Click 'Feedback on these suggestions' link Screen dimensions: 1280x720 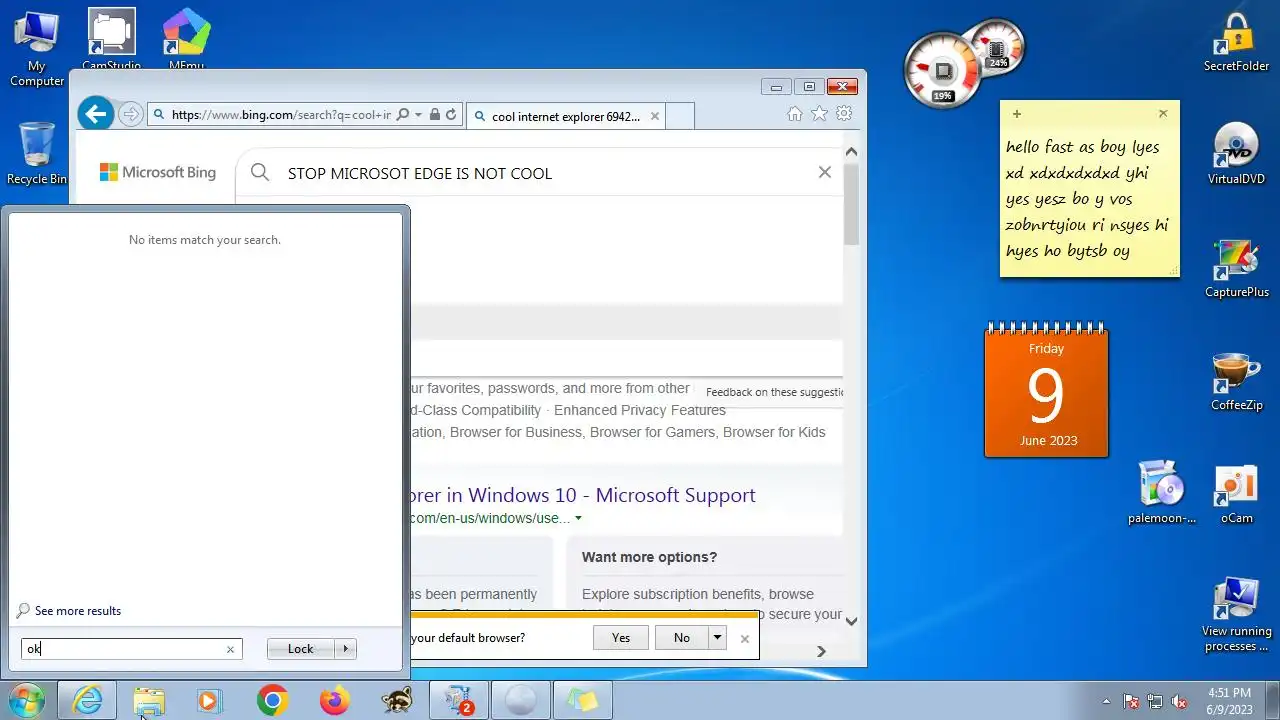(774, 392)
